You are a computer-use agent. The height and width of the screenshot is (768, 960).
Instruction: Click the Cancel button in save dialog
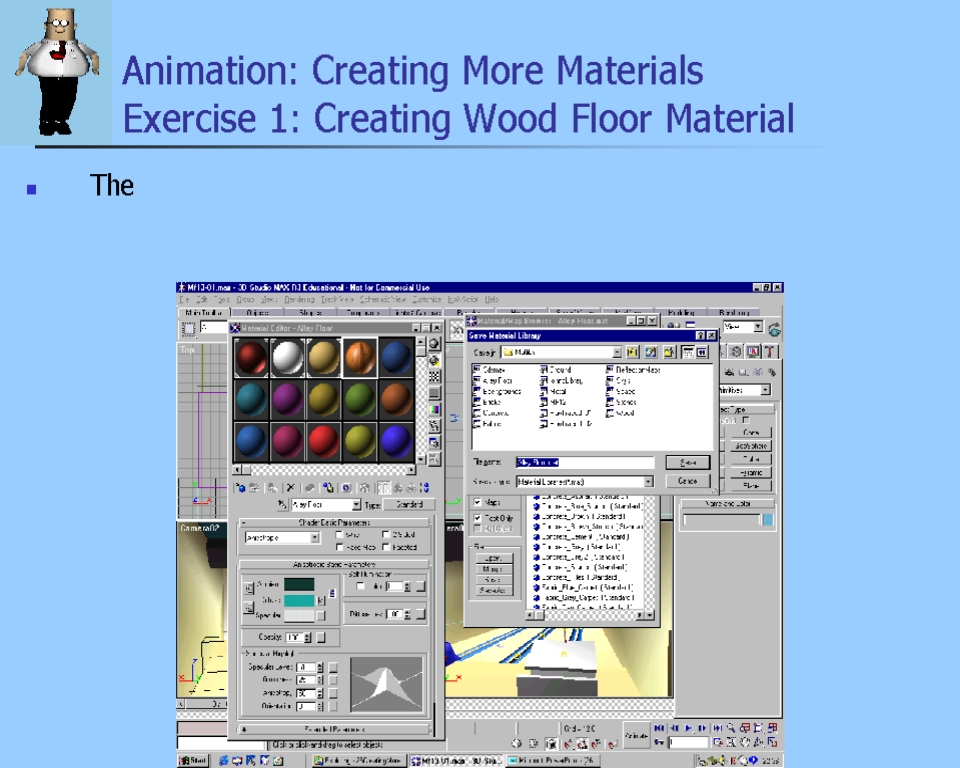pyautogui.click(x=687, y=481)
